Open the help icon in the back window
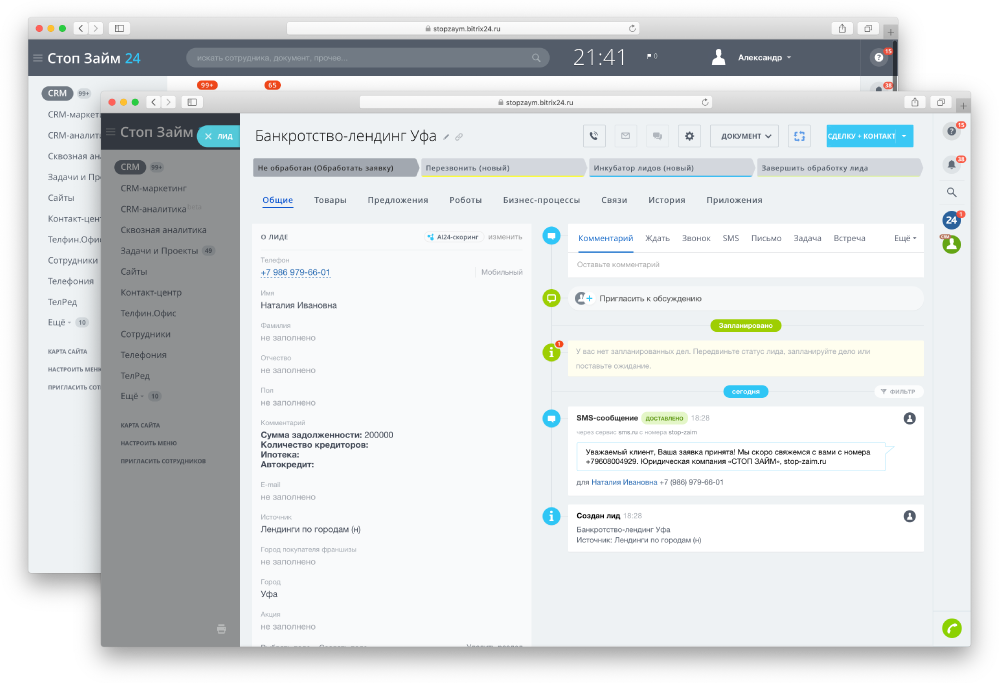1000x683 pixels. (879, 57)
